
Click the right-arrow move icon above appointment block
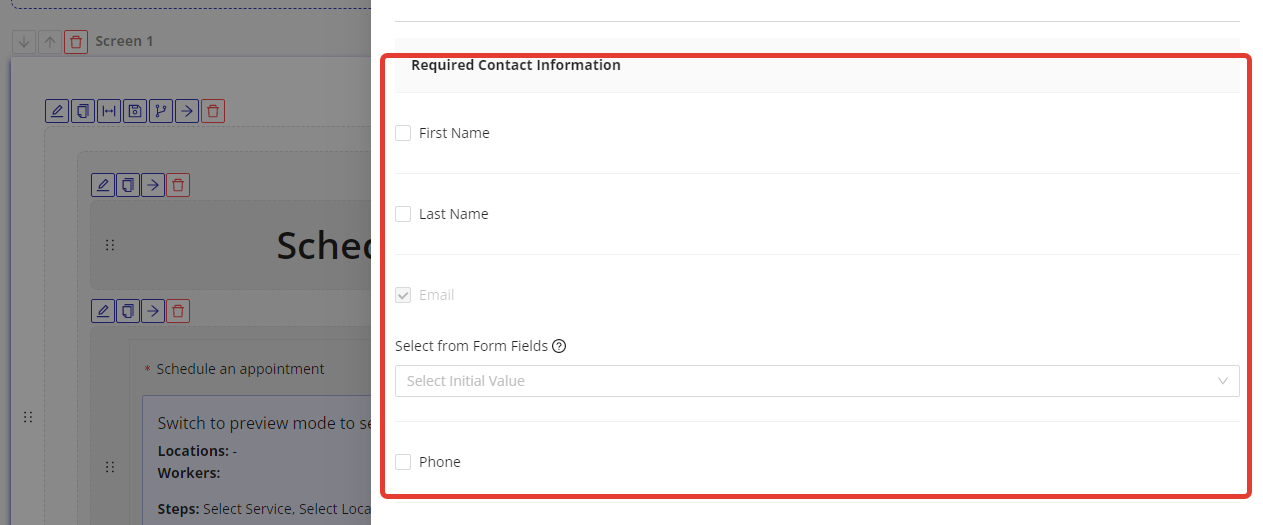pyautogui.click(x=152, y=311)
